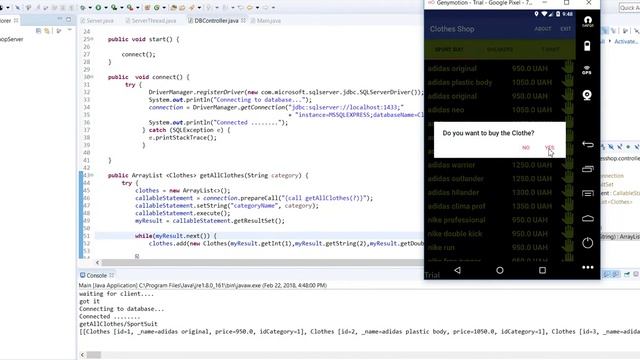Click editor horizontal scrollbar track
640x360 pixels.
pyautogui.click(x=261, y=262)
